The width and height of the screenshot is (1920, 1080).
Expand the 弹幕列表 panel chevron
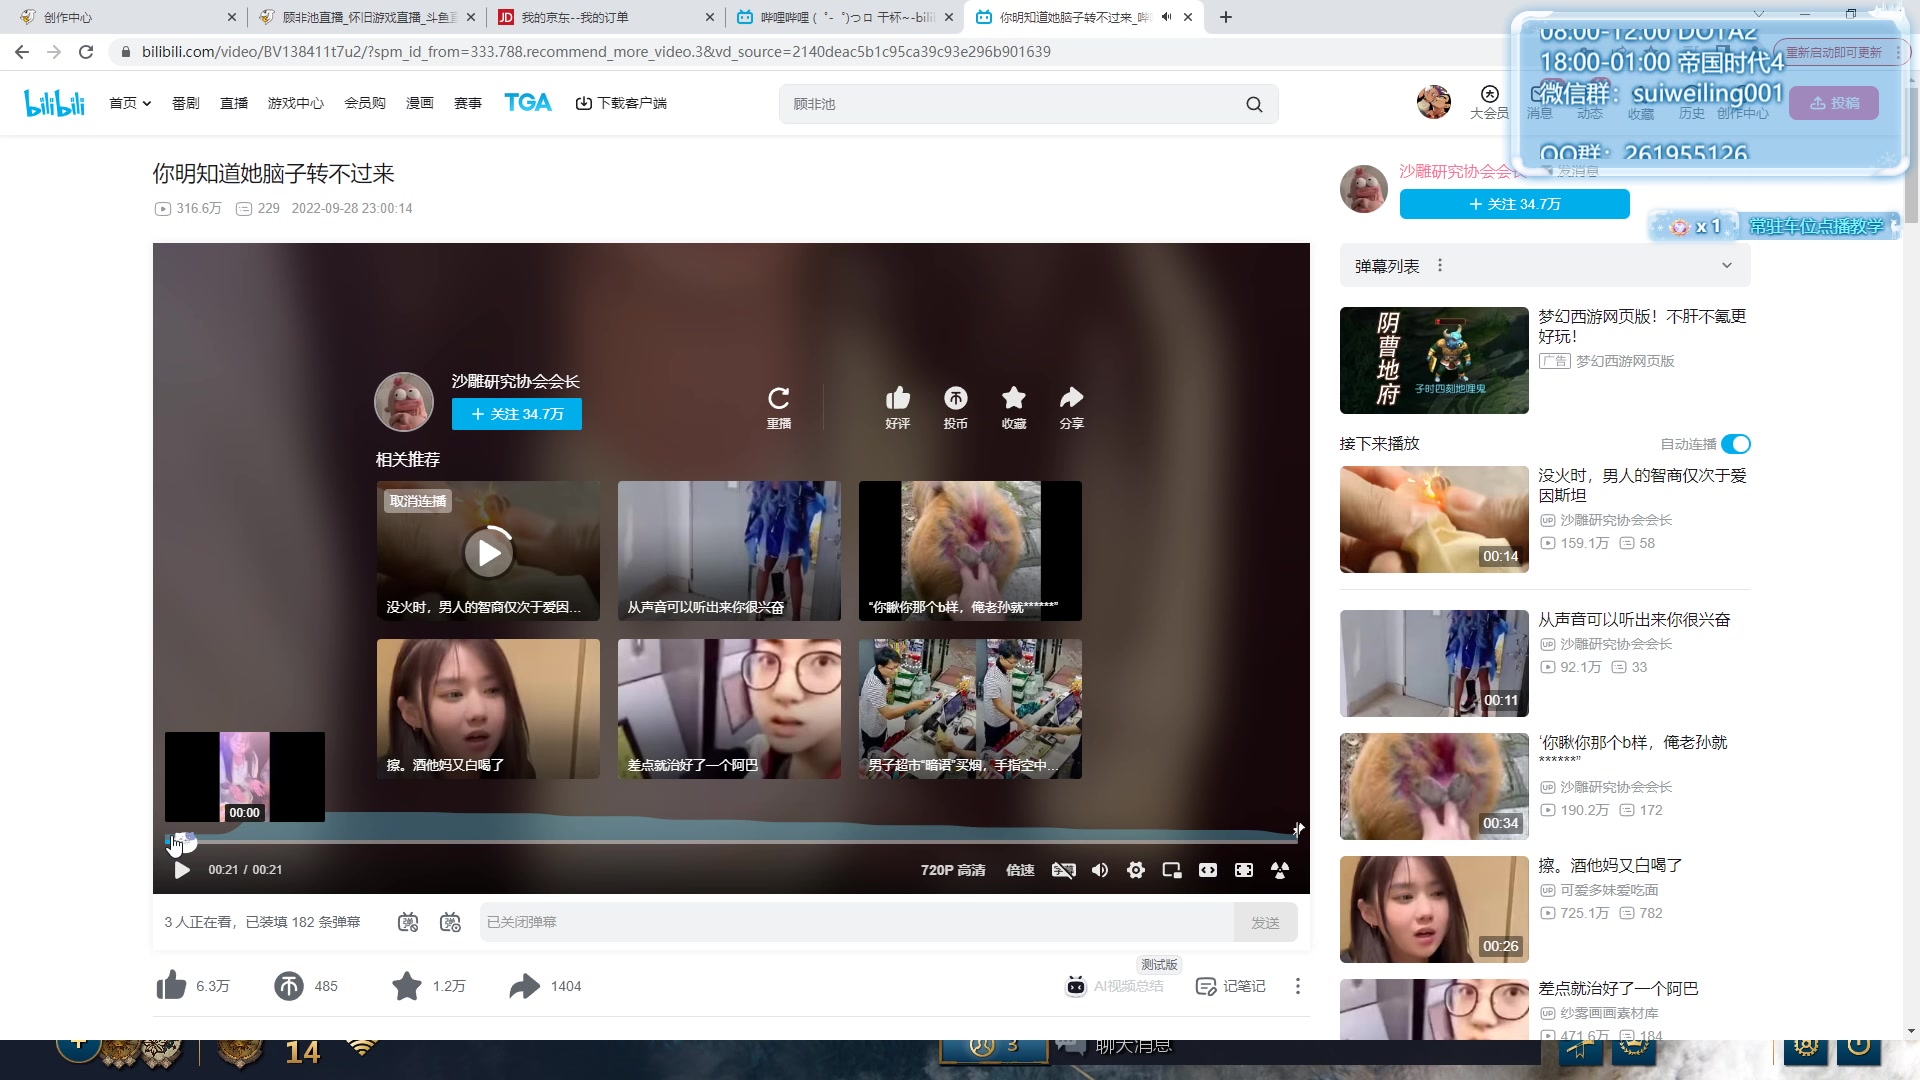(1726, 266)
